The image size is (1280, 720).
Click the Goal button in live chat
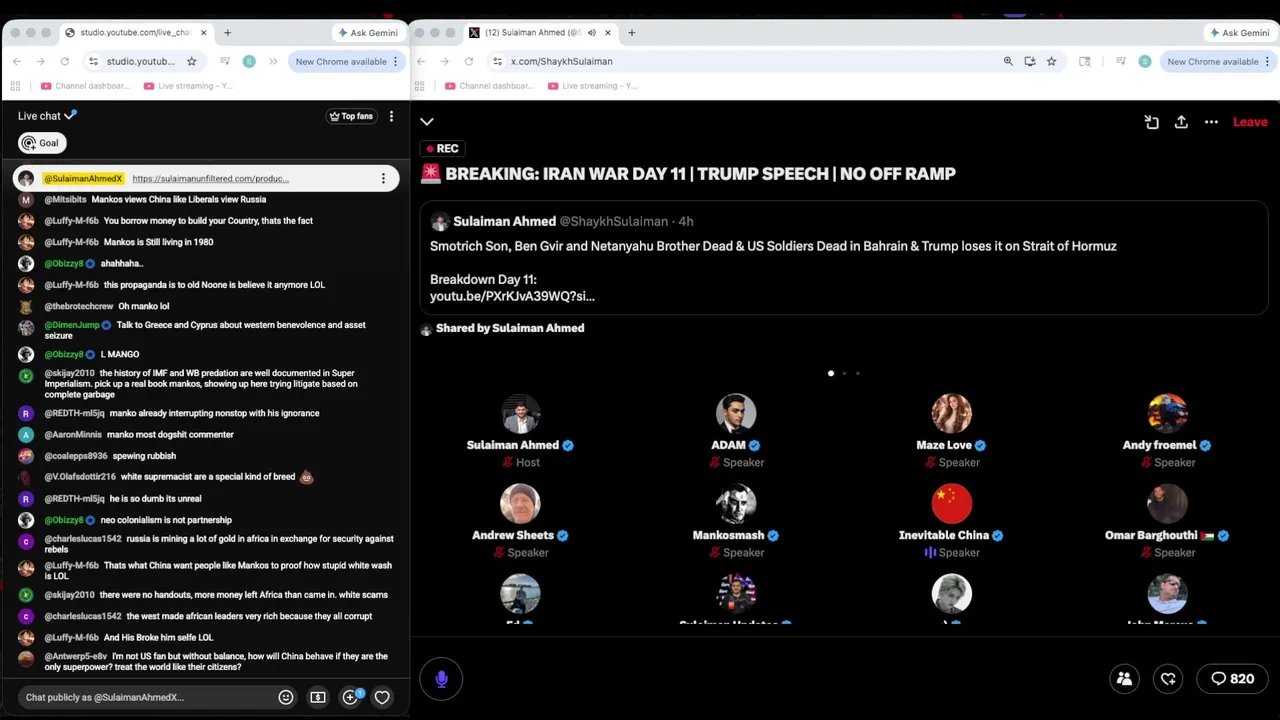[42, 143]
